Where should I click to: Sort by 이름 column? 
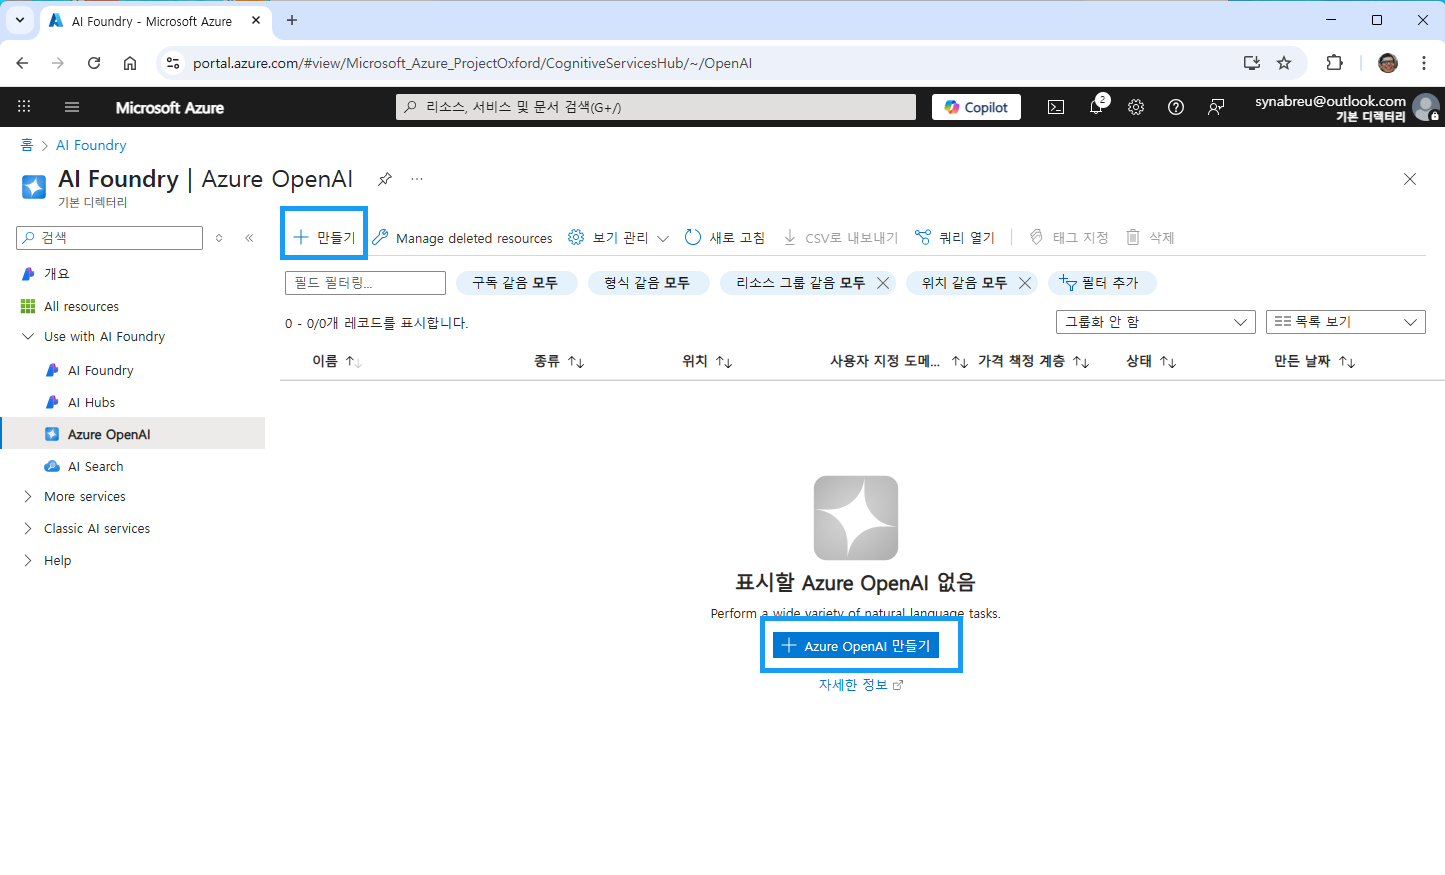pyautogui.click(x=337, y=361)
